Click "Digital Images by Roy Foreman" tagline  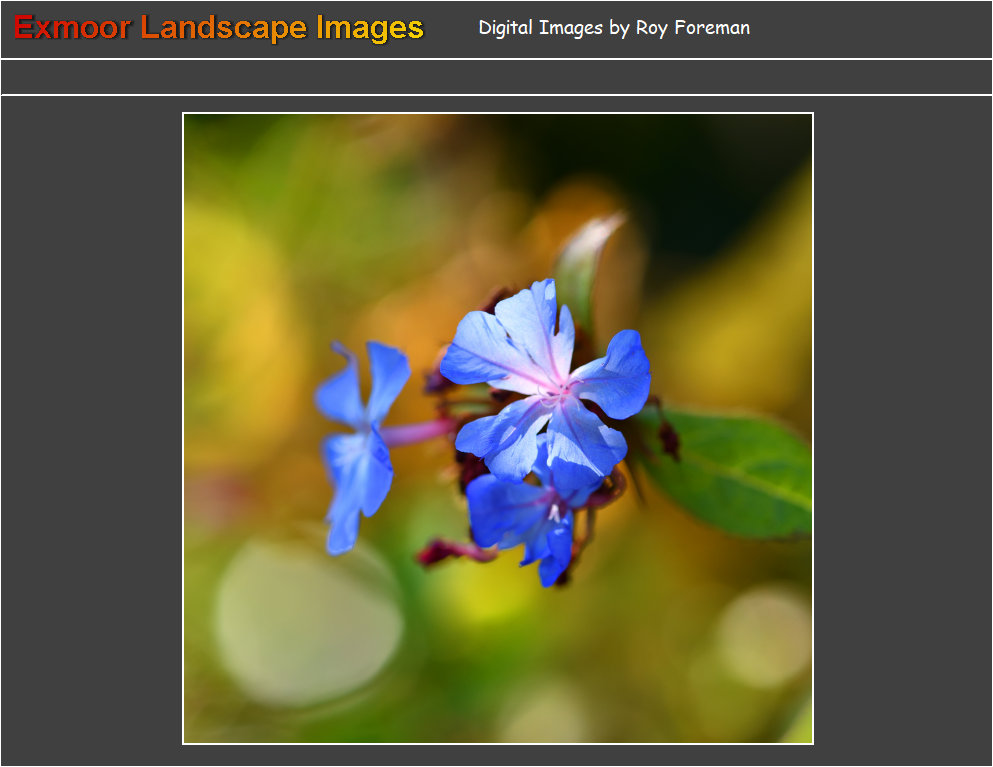[x=614, y=28]
